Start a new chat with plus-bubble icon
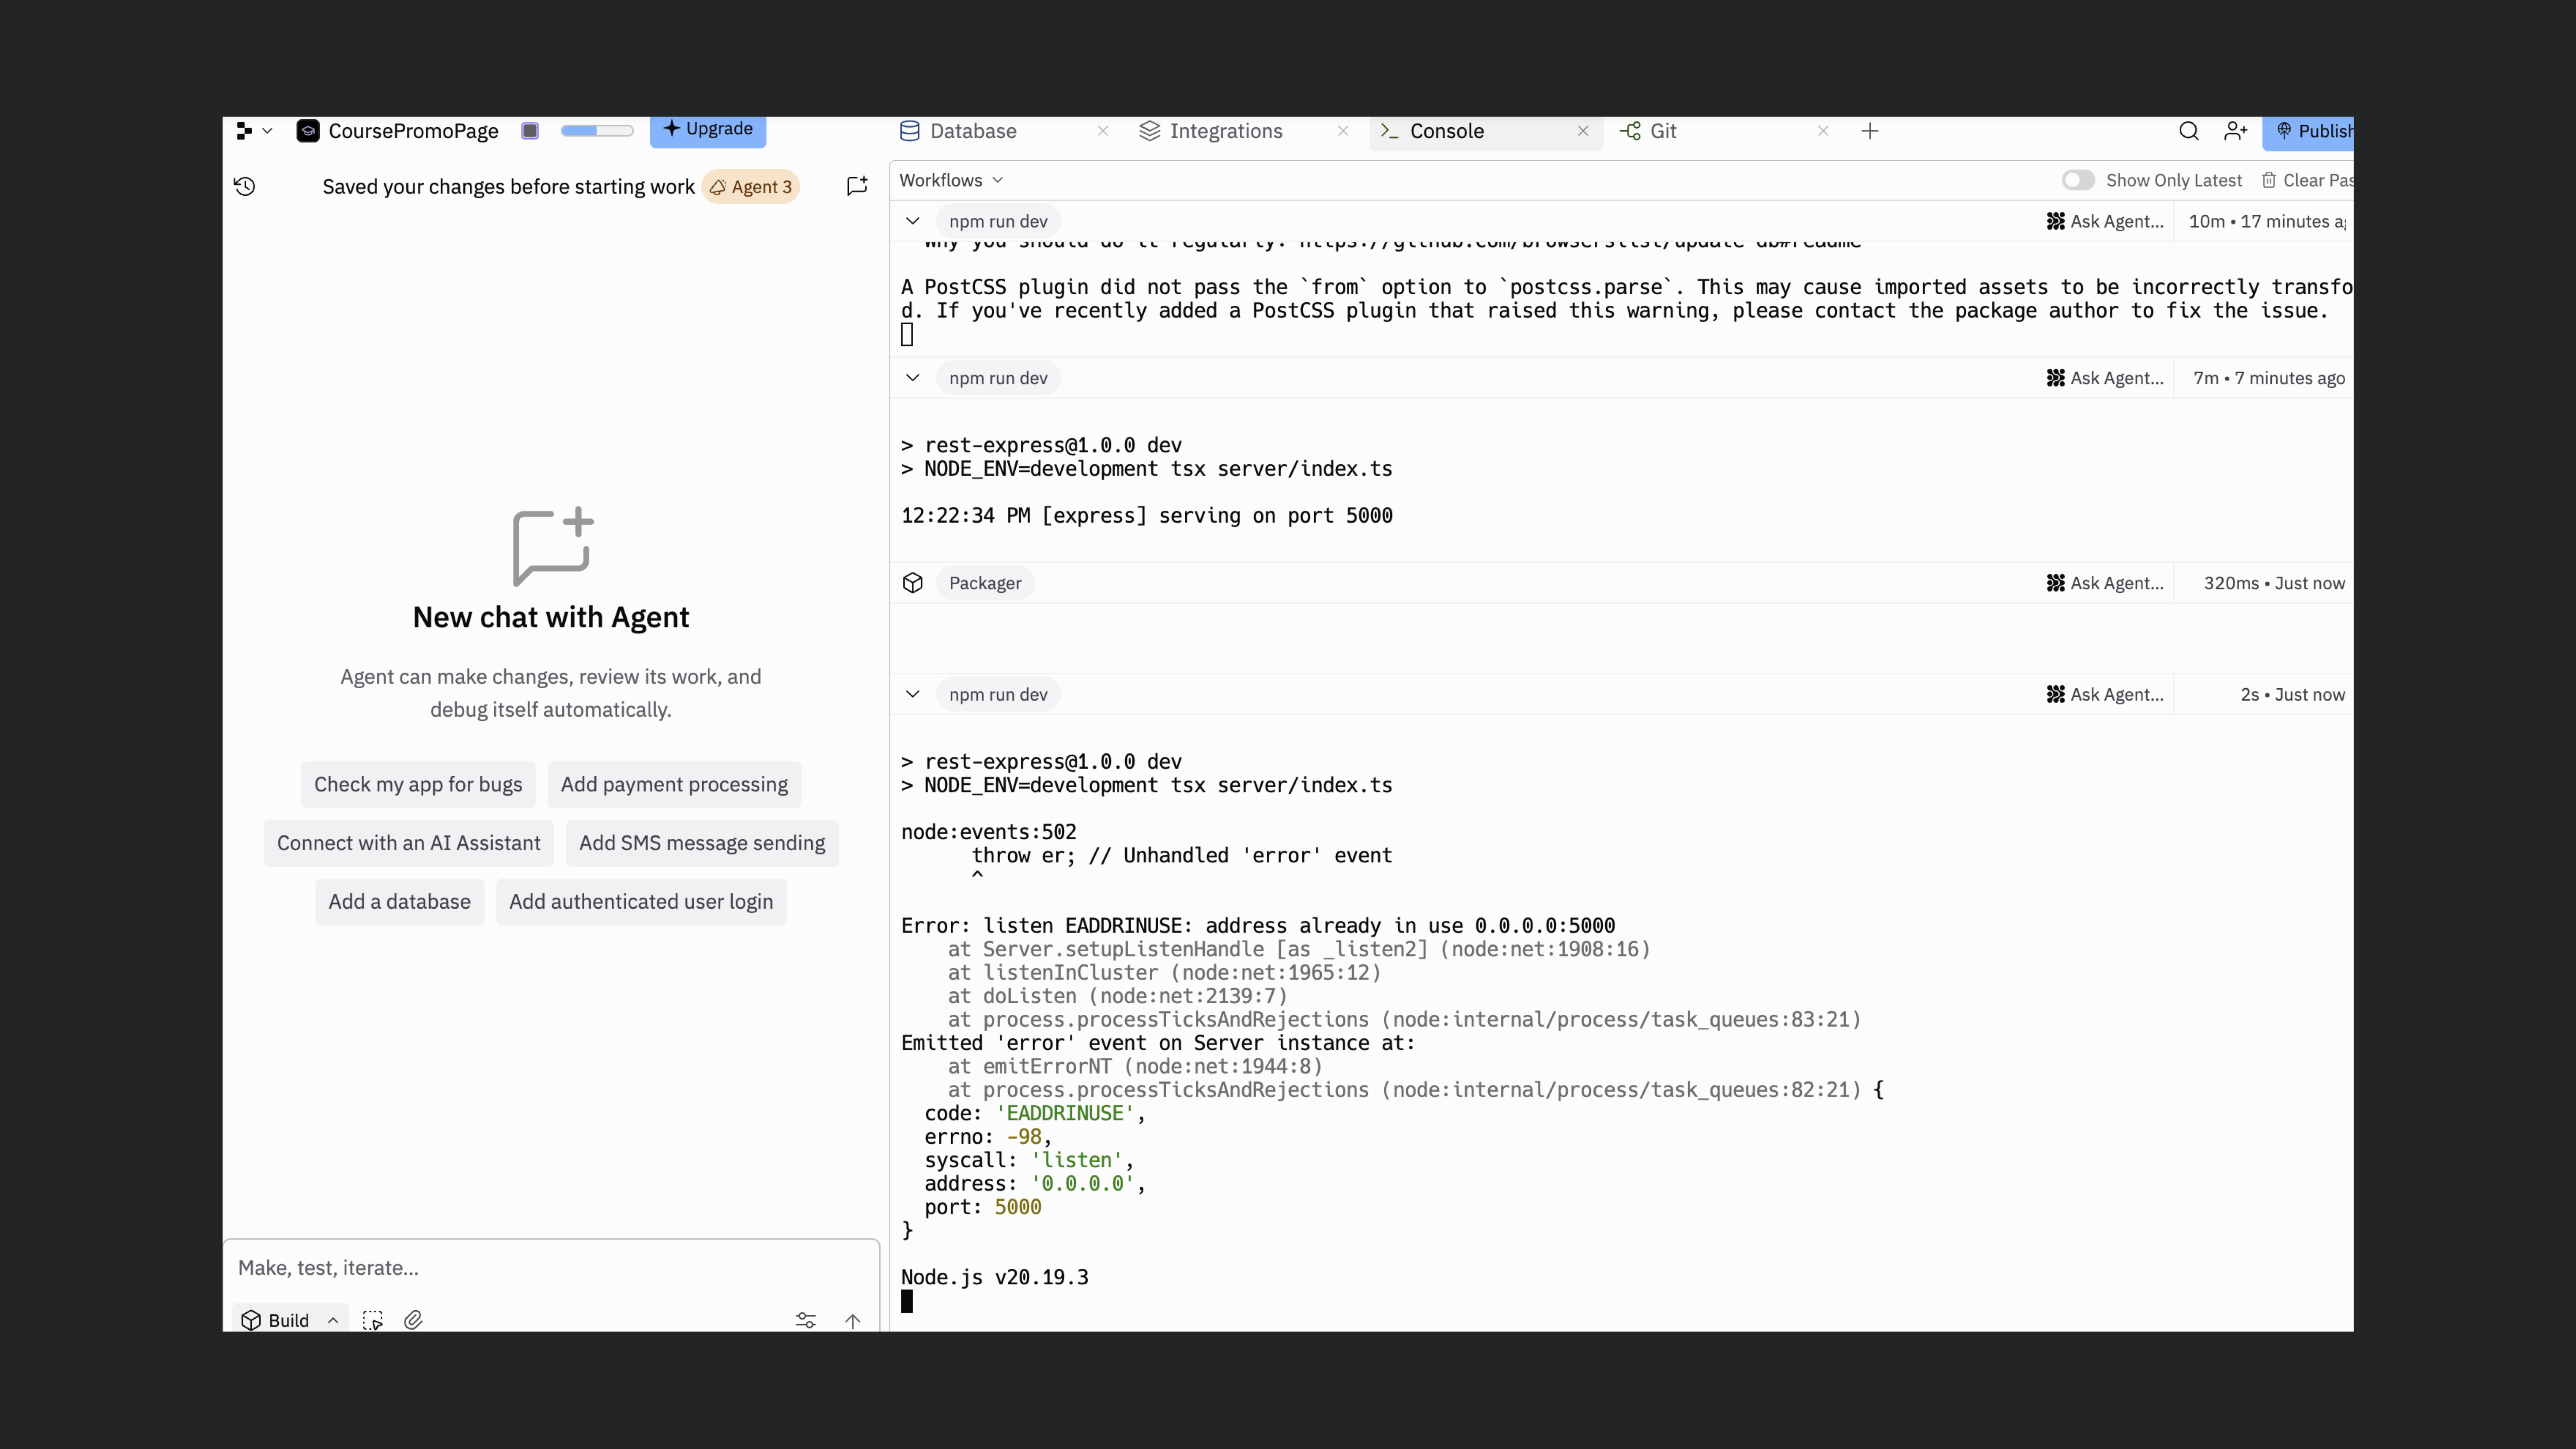Screen dimensions: 2576x1449 [857, 186]
